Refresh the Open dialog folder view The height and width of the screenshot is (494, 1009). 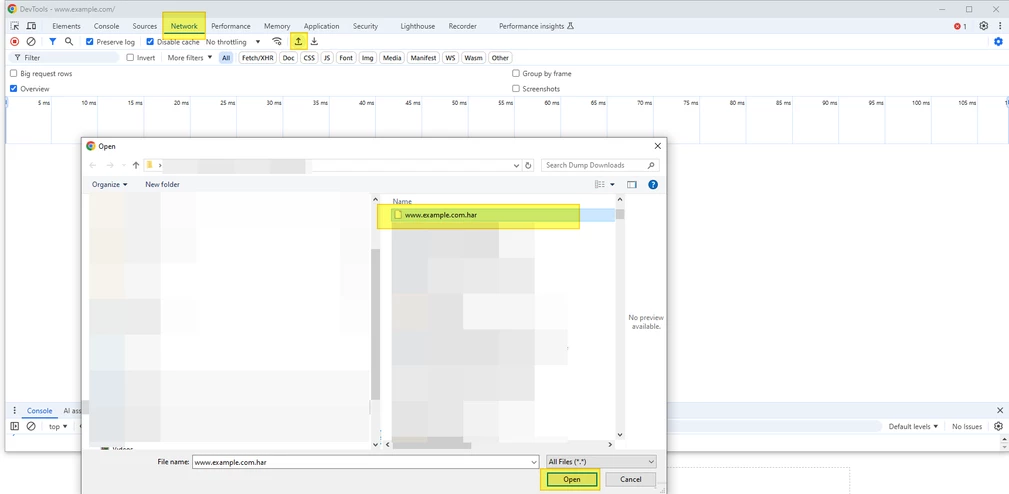click(x=528, y=165)
